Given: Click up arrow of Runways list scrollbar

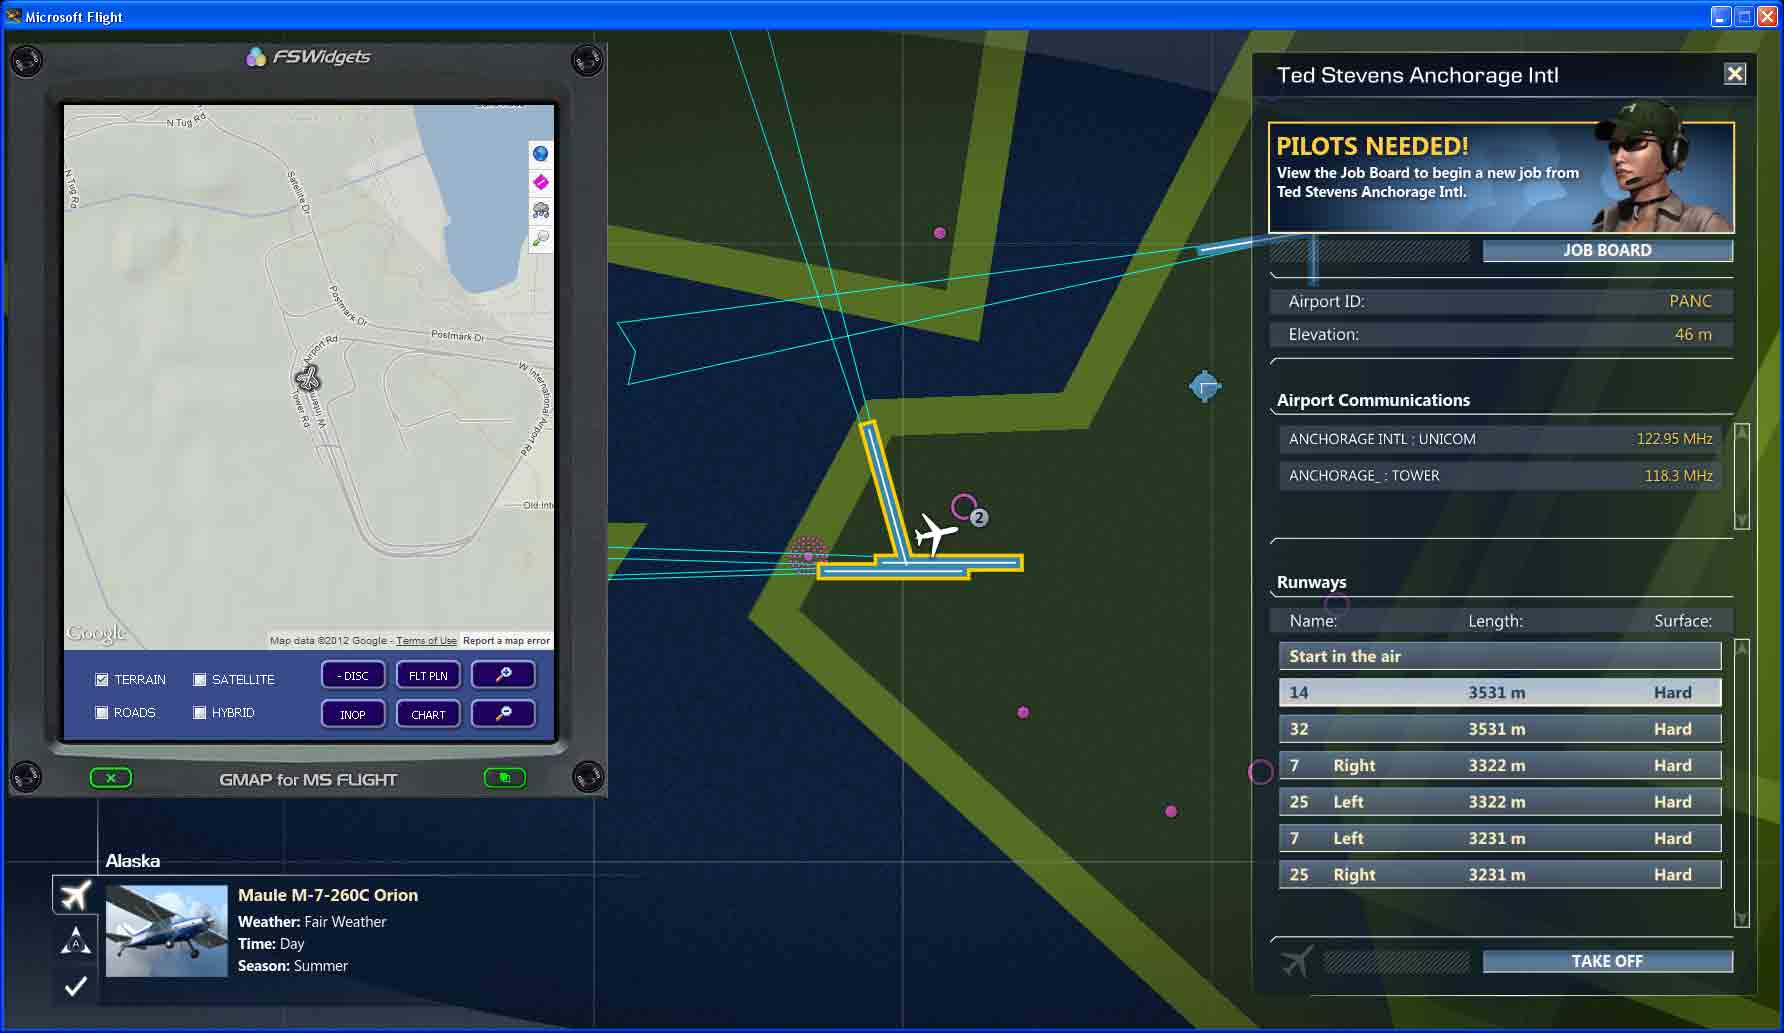Looking at the screenshot, I should (1741, 648).
